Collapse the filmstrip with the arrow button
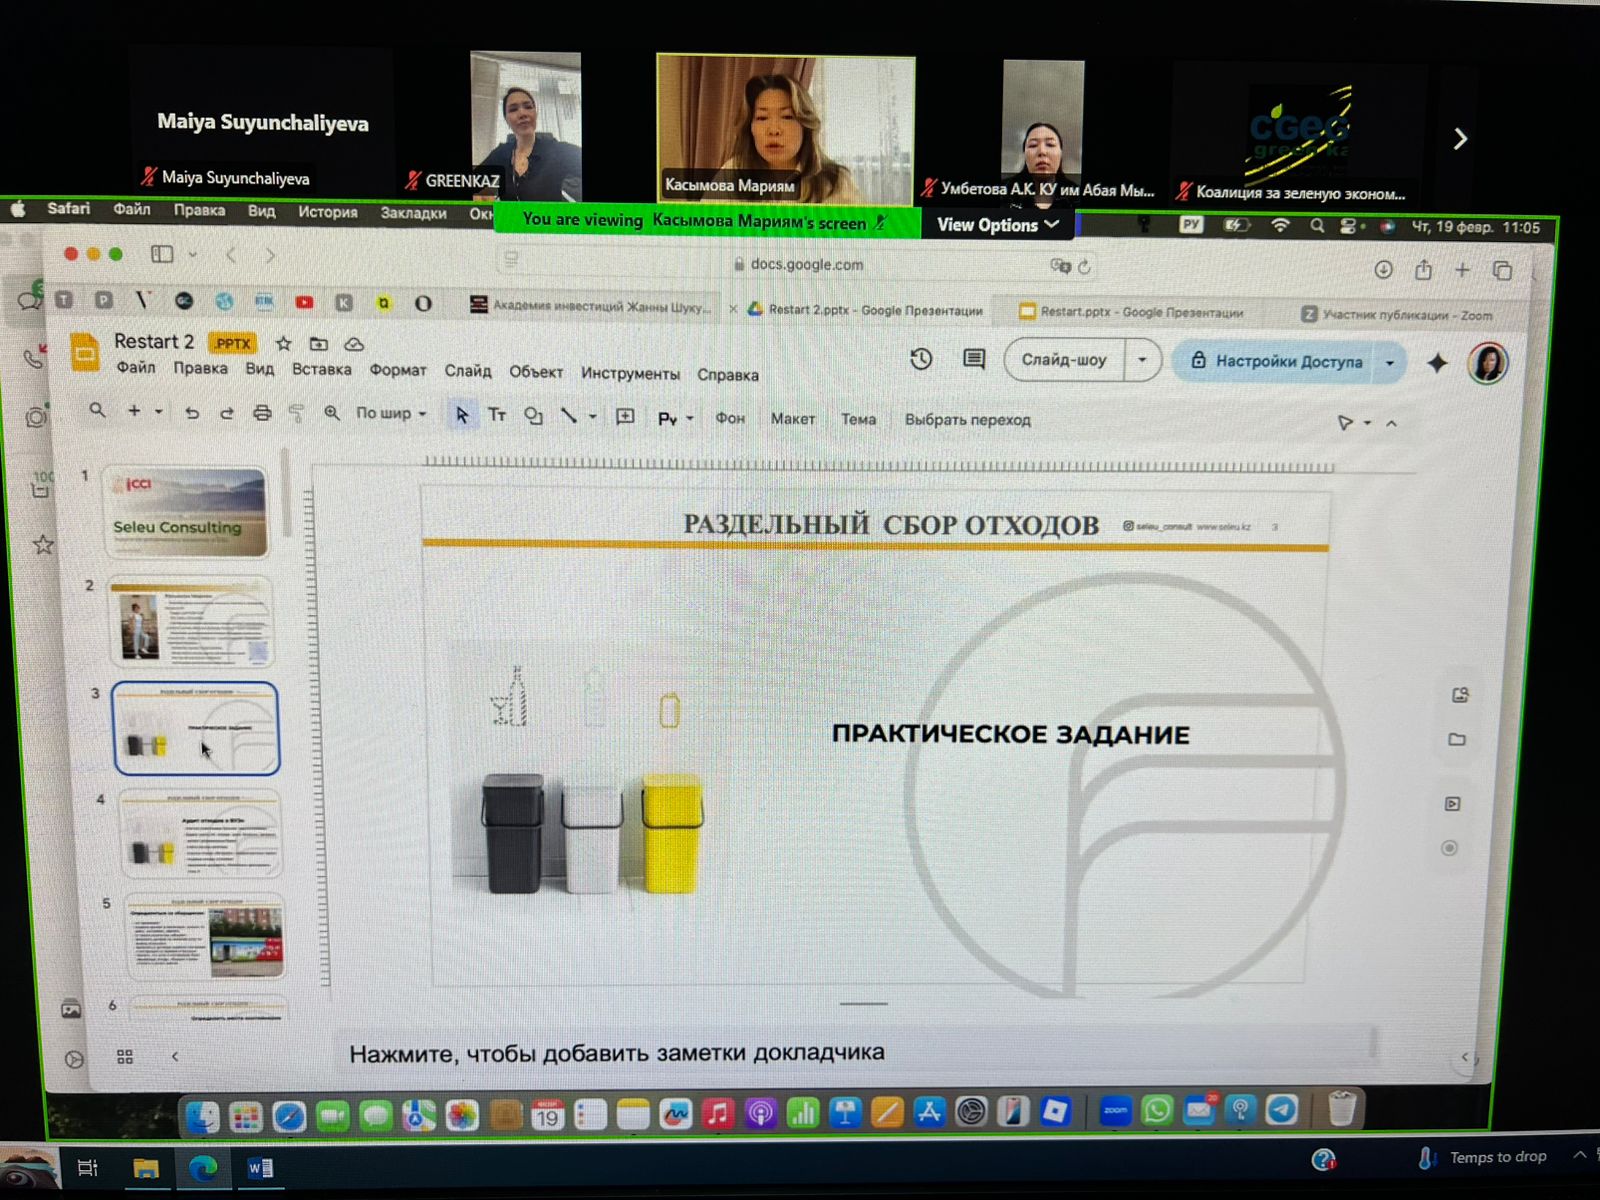Viewport: 1600px width, 1200px height. [x=175, y=1056]
